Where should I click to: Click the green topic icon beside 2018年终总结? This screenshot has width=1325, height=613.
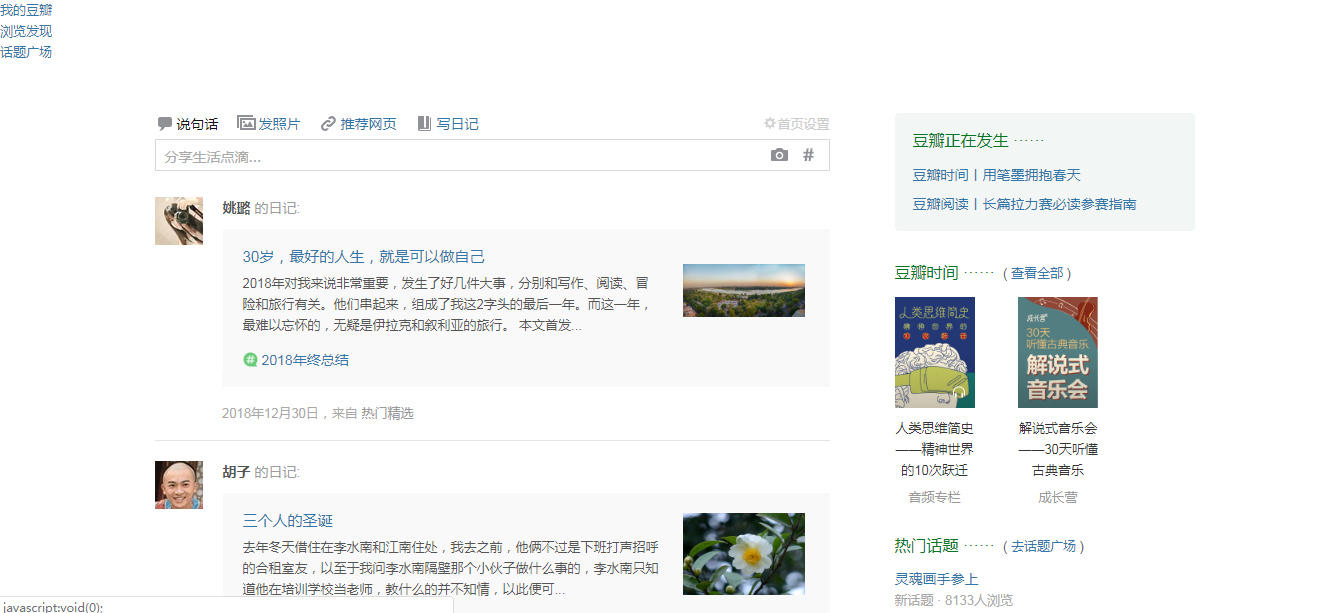coord(250,359)
